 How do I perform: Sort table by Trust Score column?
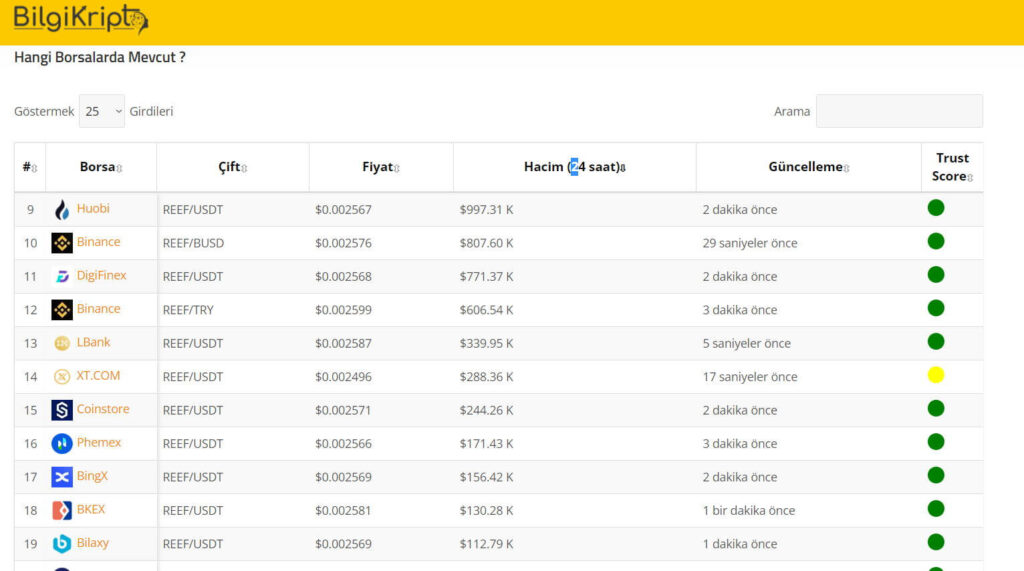click(952, 167)
